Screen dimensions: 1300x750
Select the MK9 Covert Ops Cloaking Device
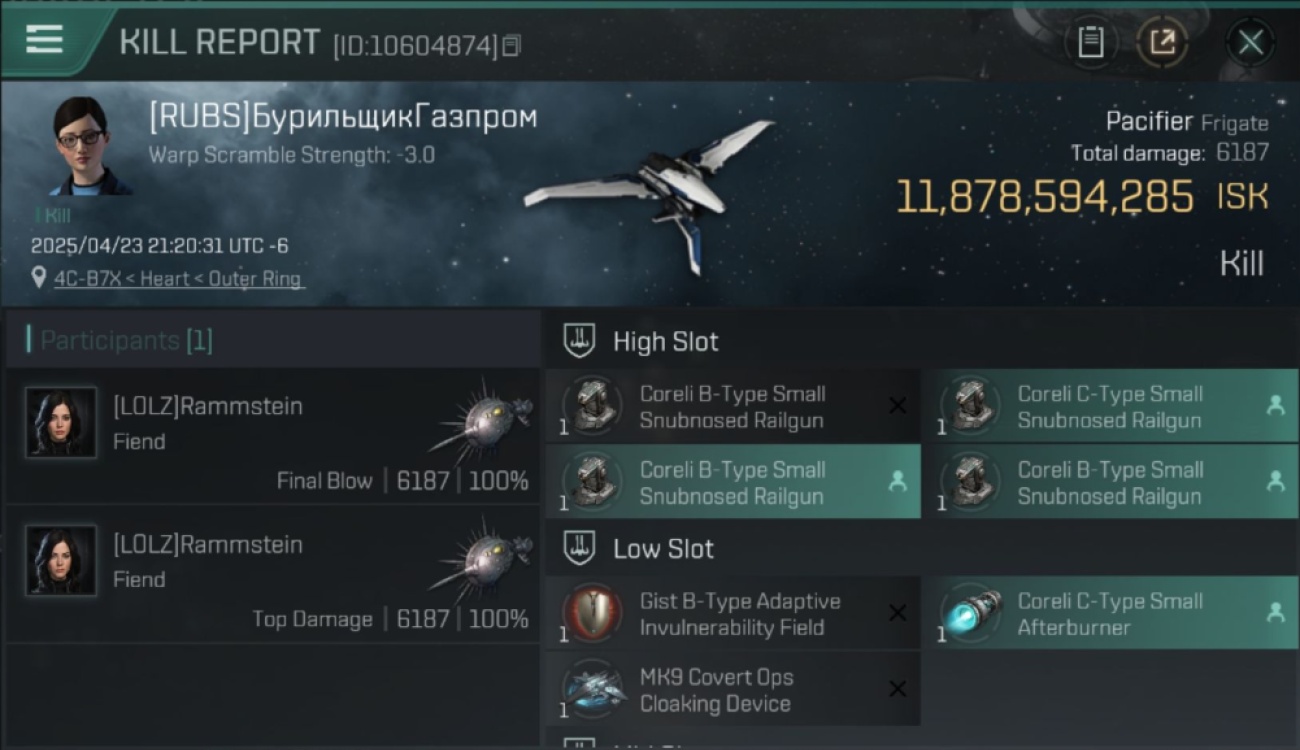coord(733,690)
